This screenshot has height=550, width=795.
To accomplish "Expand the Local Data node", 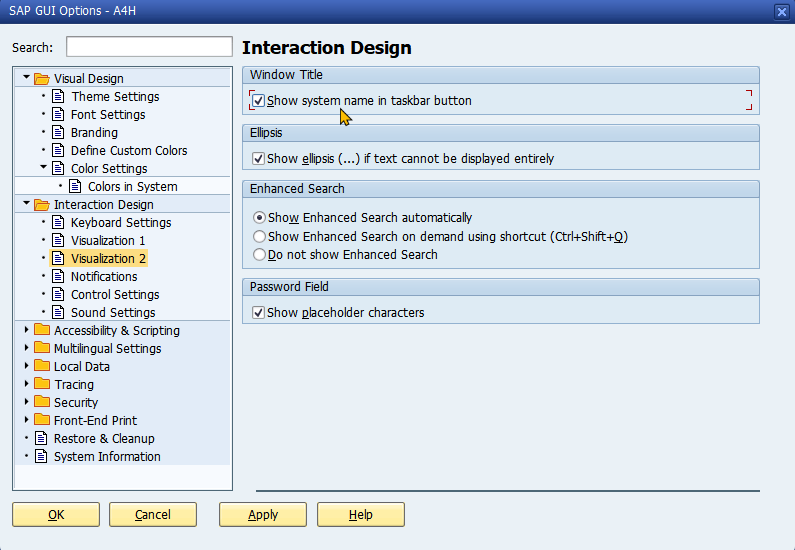I will 26,366.
